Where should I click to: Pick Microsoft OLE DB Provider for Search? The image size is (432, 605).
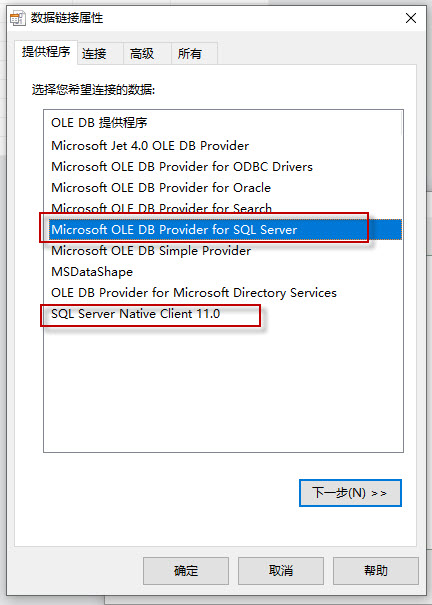pos(161,208)
